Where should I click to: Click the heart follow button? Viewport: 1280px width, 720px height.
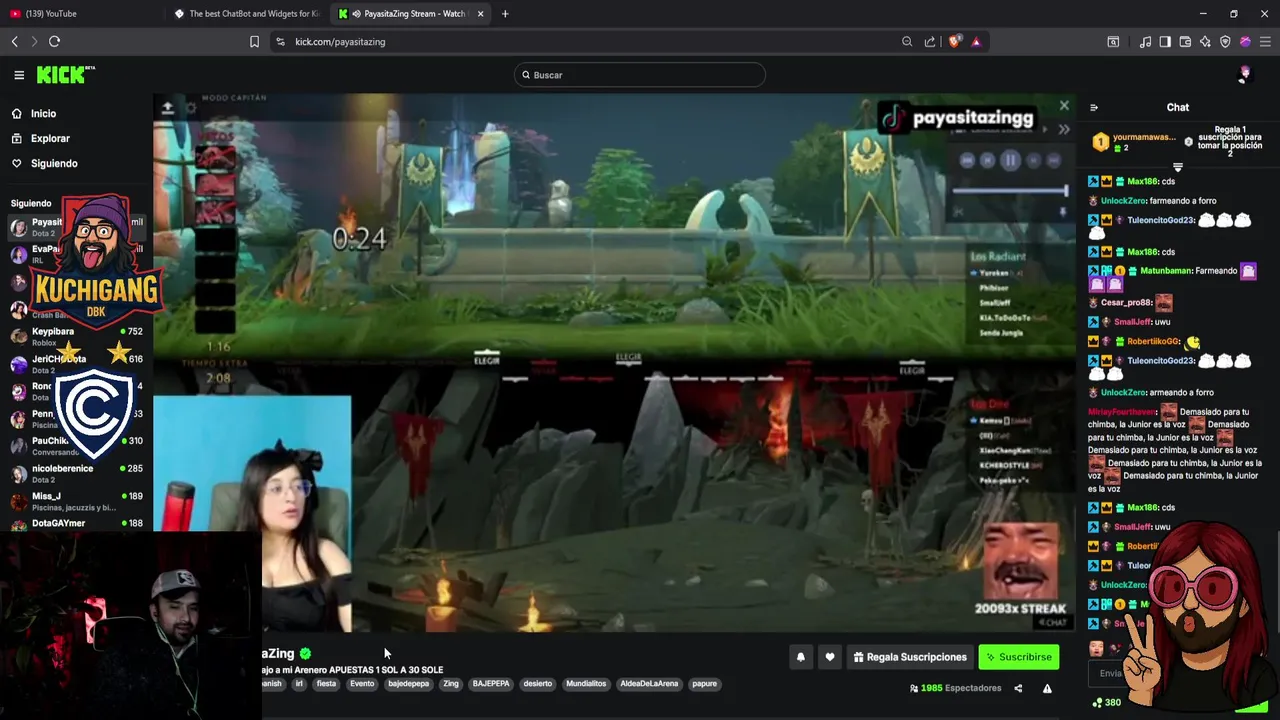pyautogui.click(x=829, y=657)
